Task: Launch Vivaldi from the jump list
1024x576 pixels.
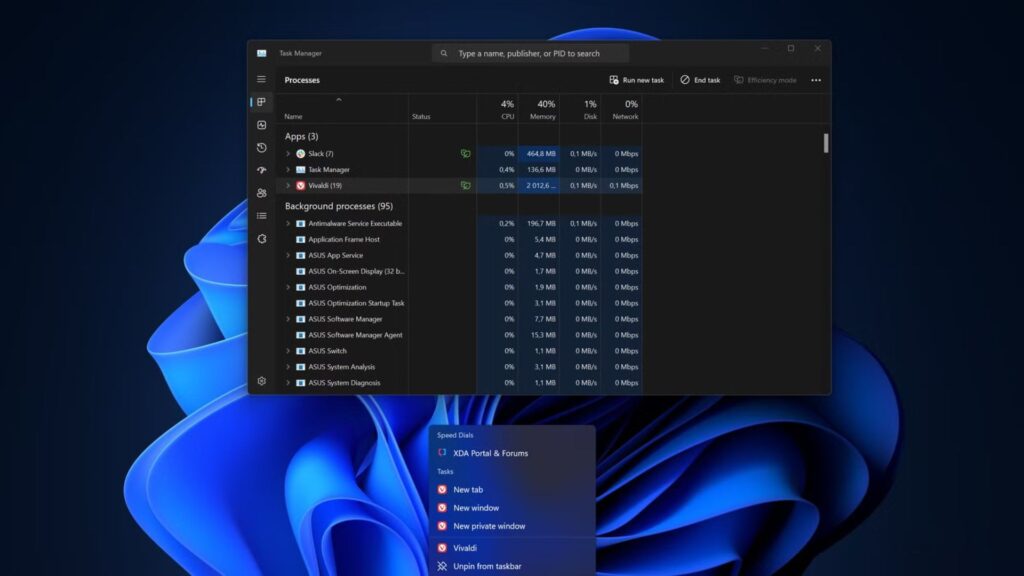Action: [512, 548]
